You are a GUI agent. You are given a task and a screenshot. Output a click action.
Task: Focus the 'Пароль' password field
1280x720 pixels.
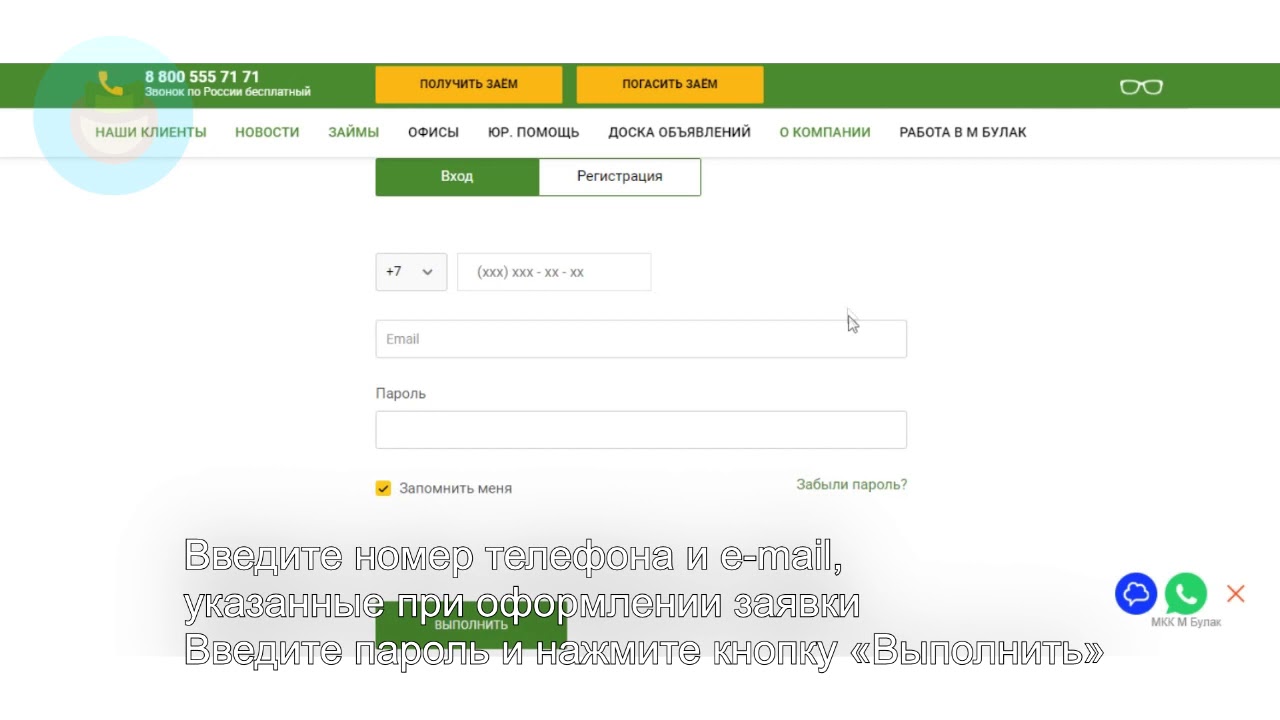point(641,430)
